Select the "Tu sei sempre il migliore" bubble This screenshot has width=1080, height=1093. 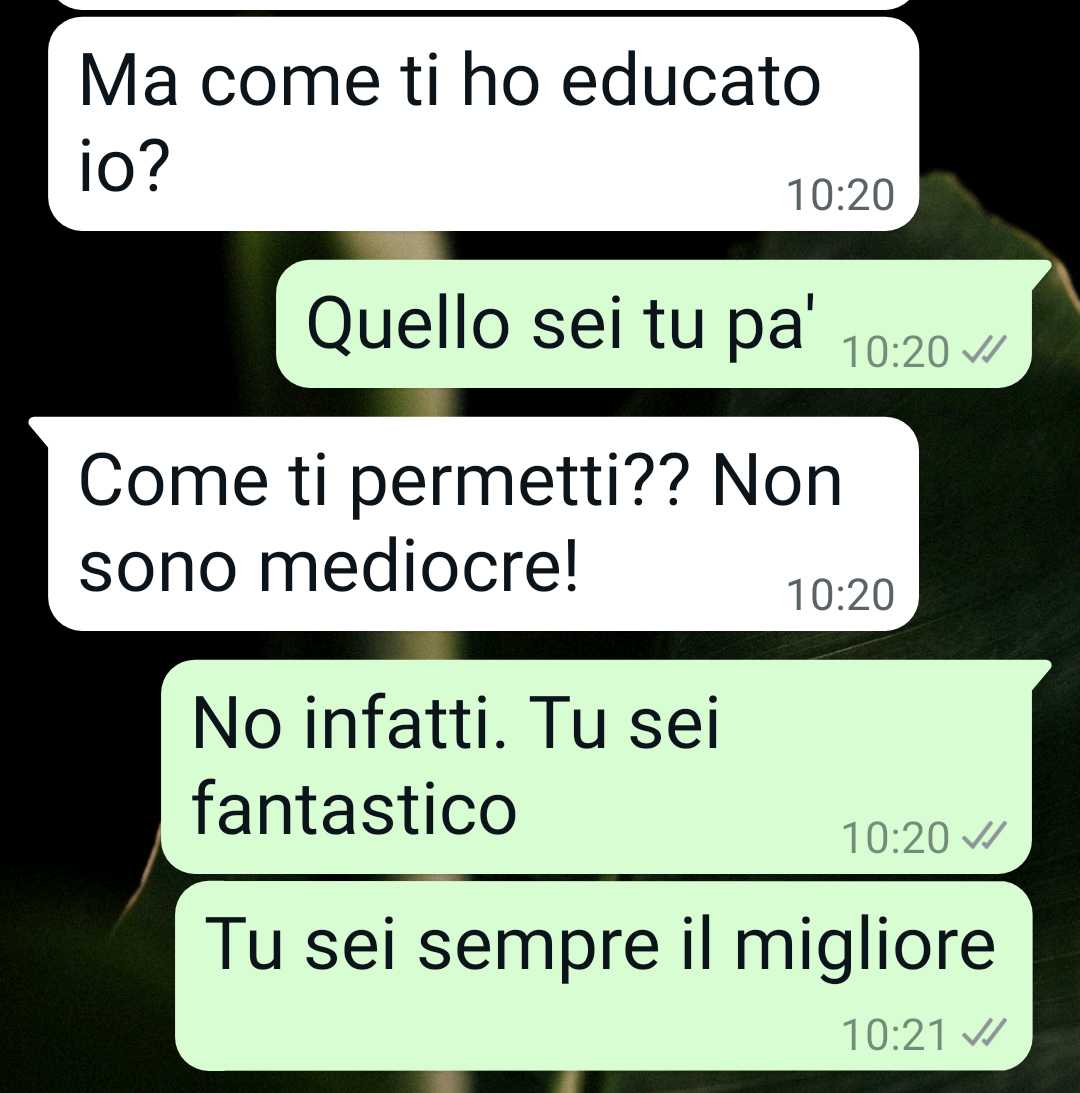[603, 976]
